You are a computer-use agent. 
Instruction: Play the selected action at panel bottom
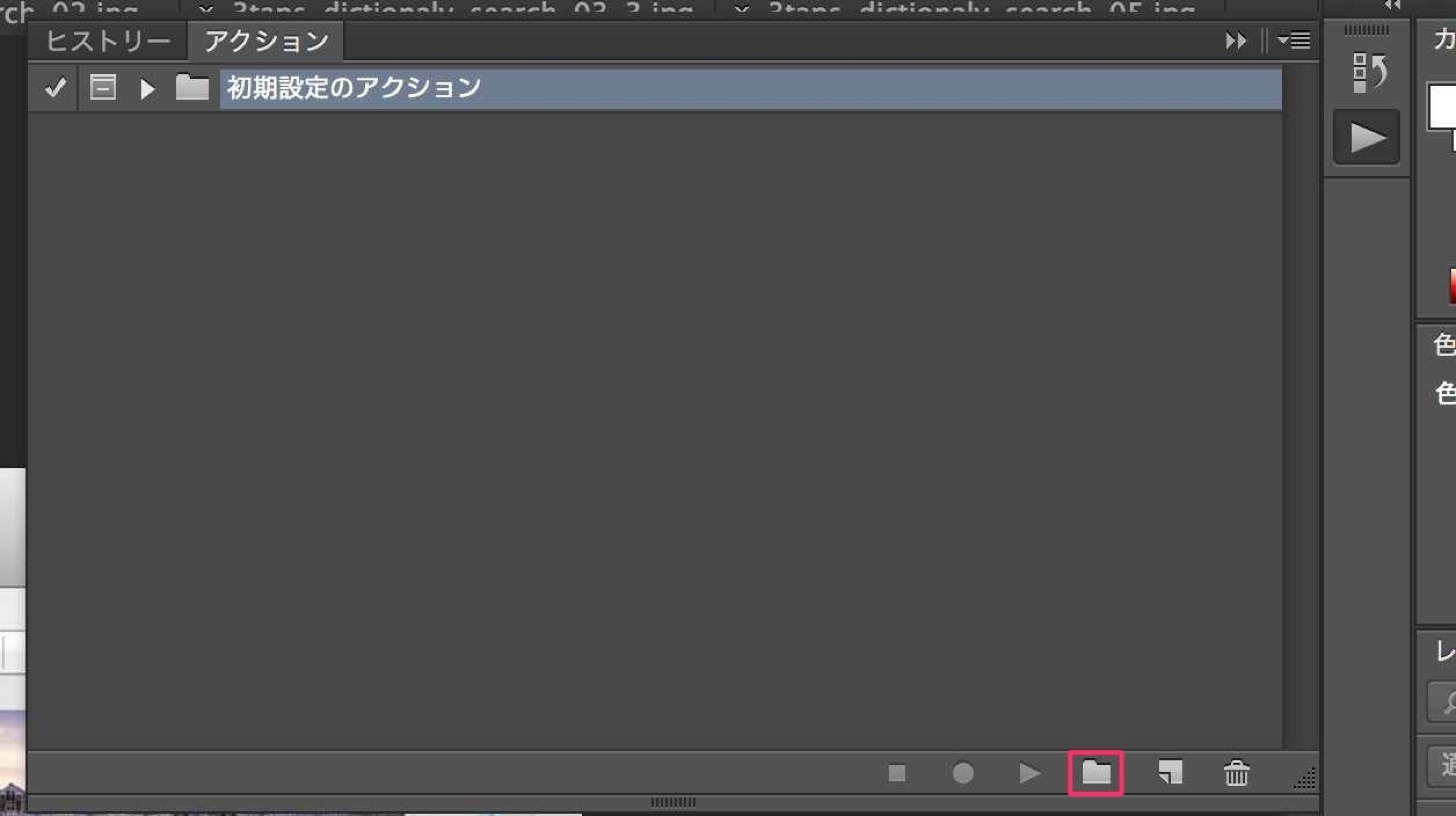[1030, 773]
